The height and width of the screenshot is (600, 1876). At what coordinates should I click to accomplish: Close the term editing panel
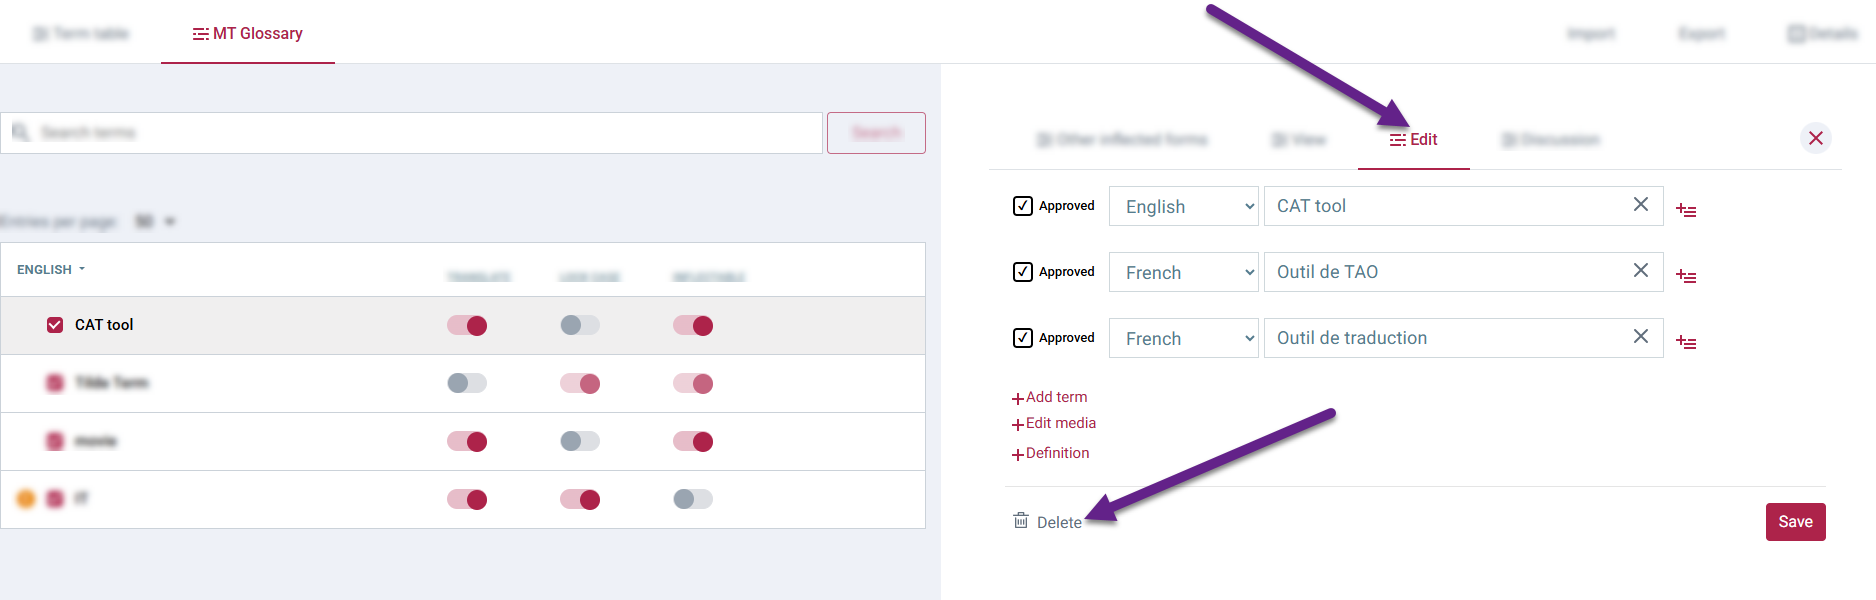(1815, 138)
